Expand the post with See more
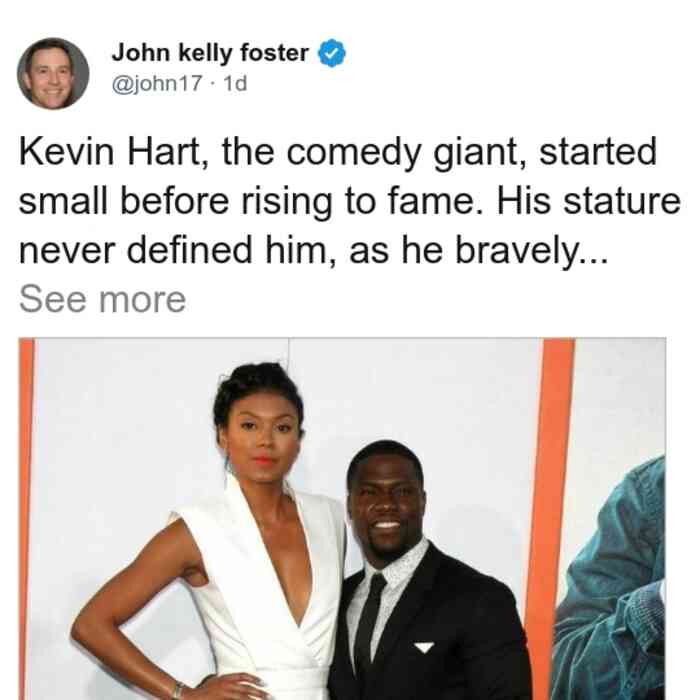700x700 pixels. point(102,299)
